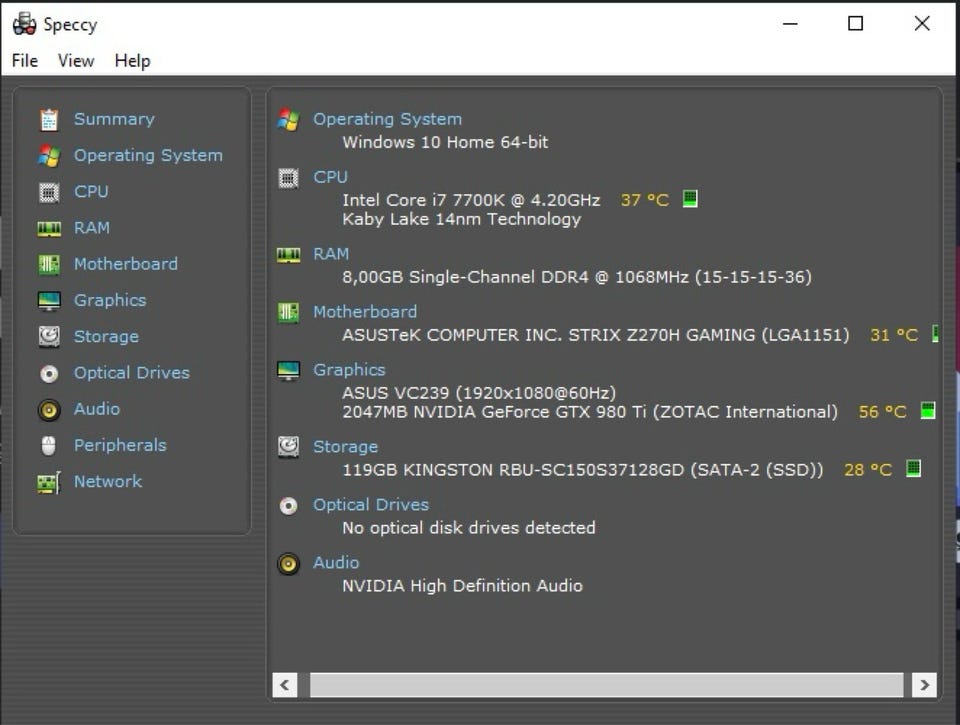960x725 pixels.
Task: Open the Motherboard heading in main panel
Action: pyautogui.click(x=364, y=312)
